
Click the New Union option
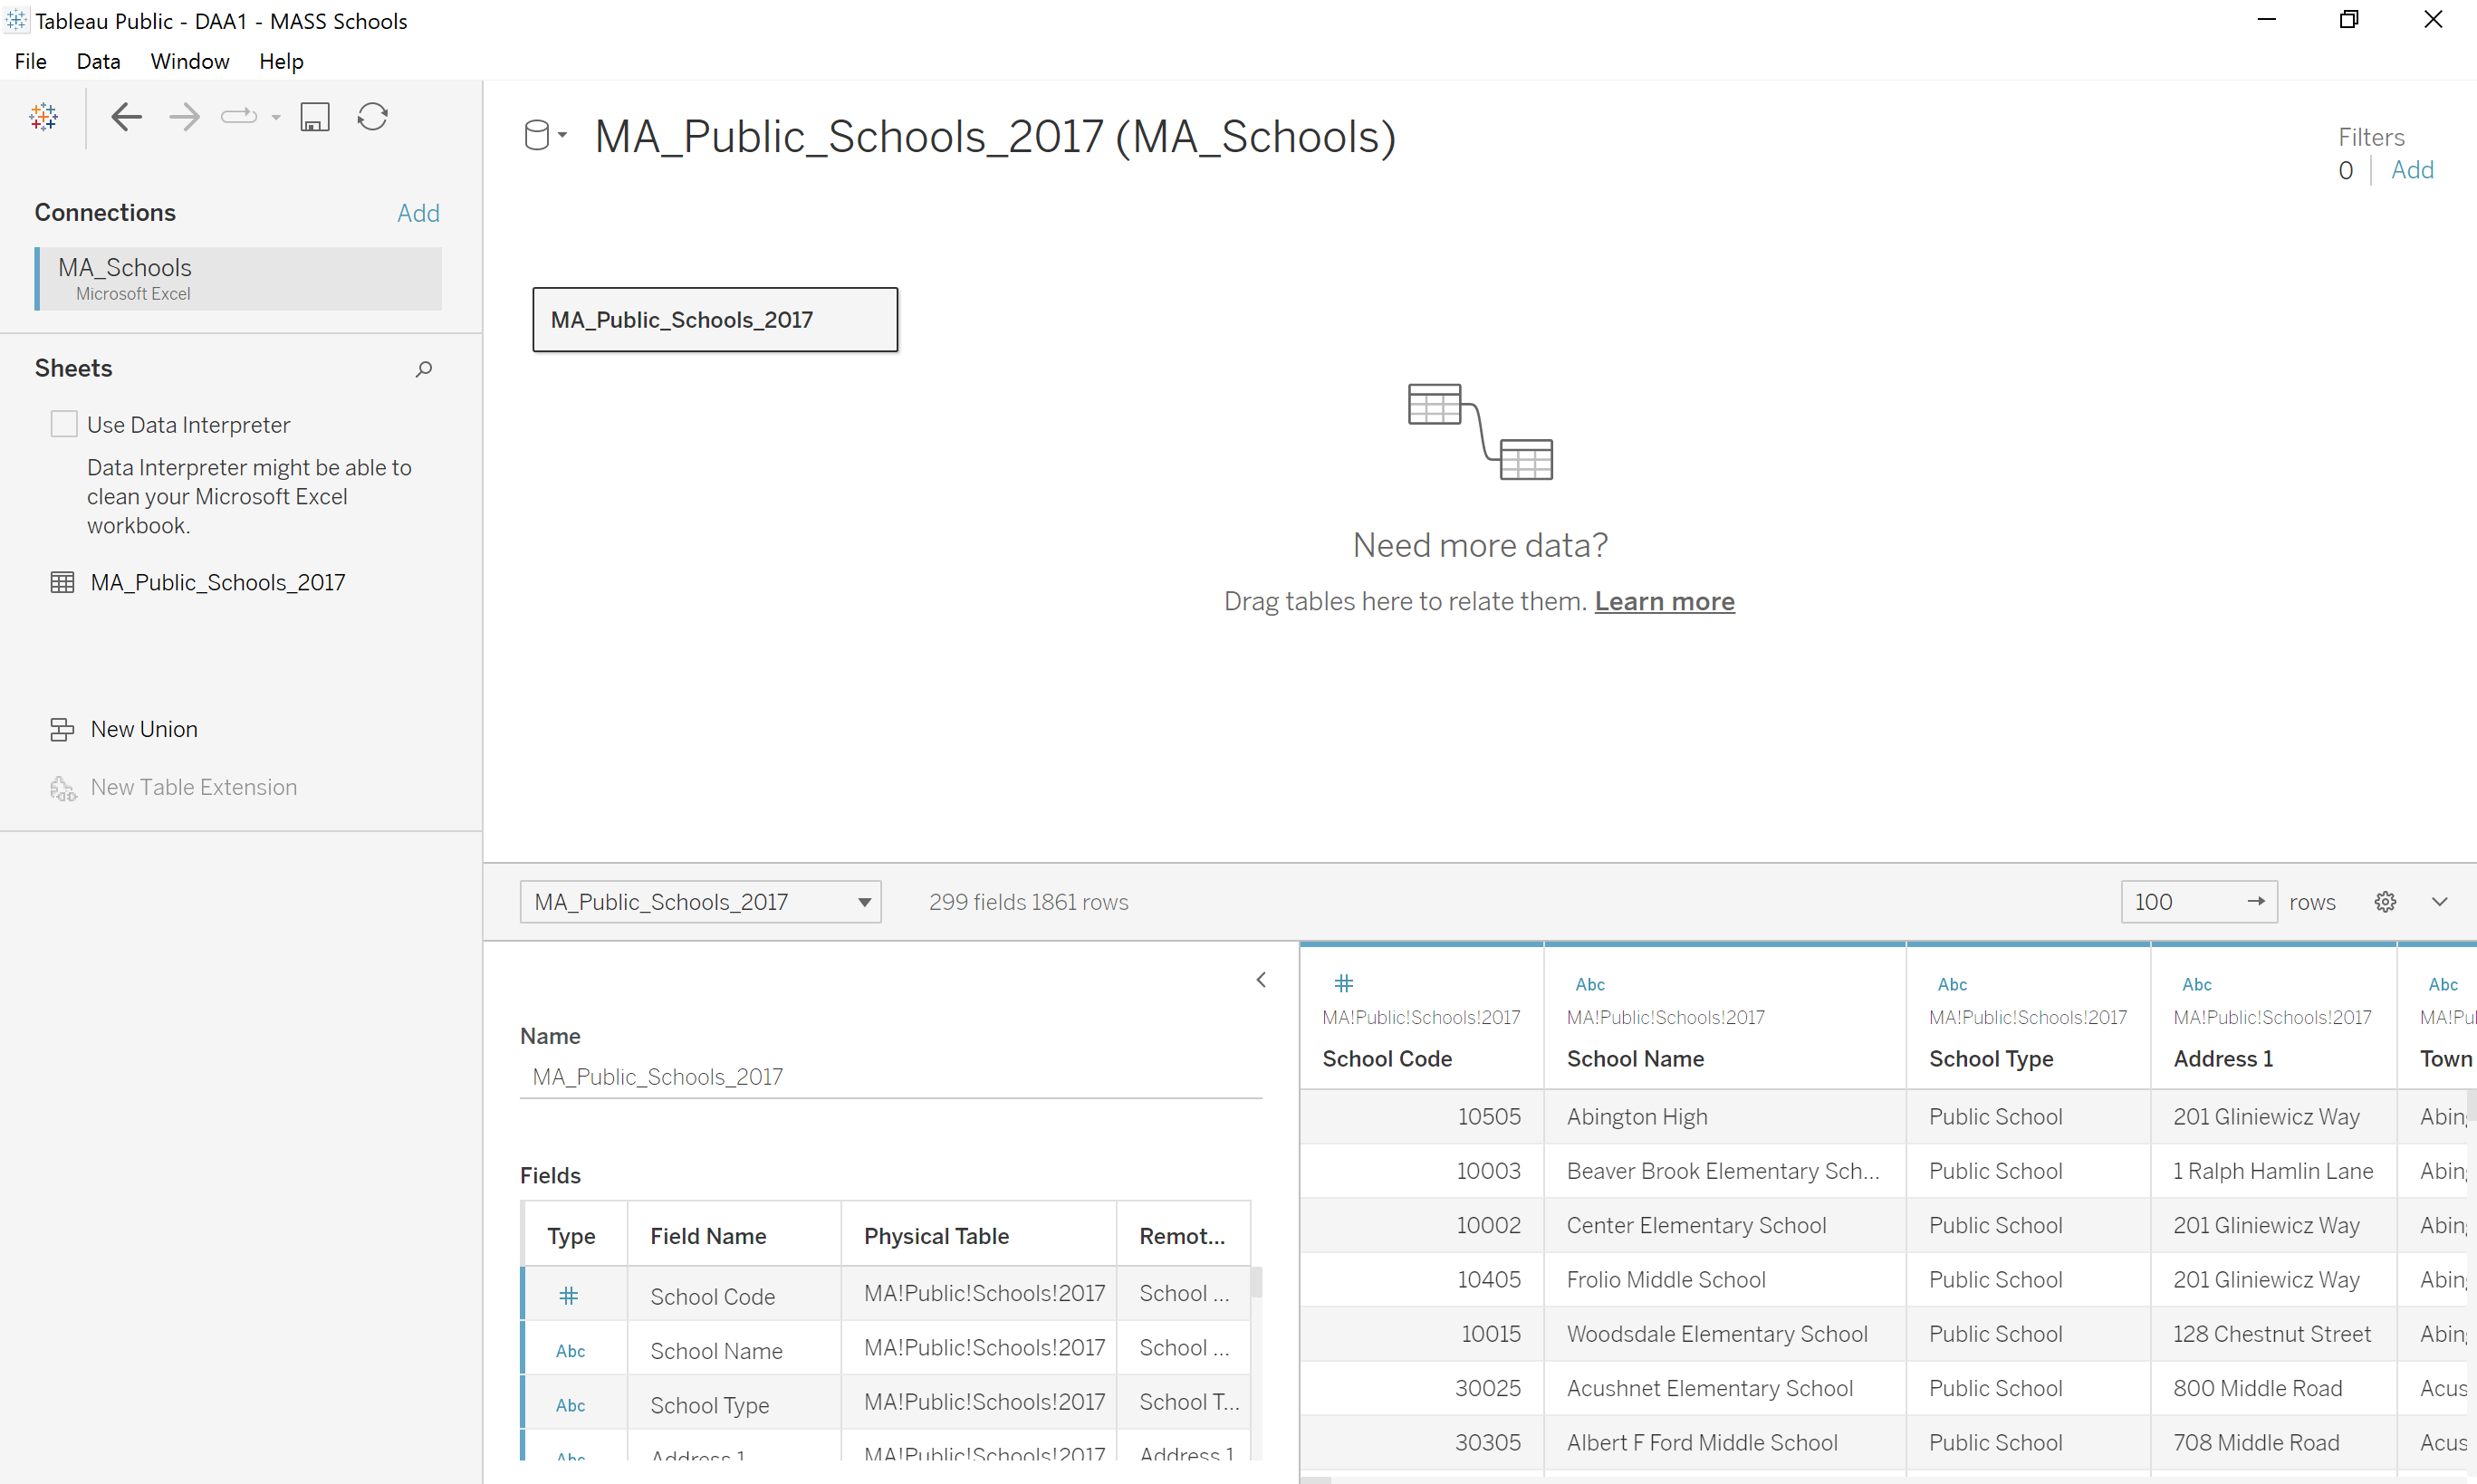point(144,729)
